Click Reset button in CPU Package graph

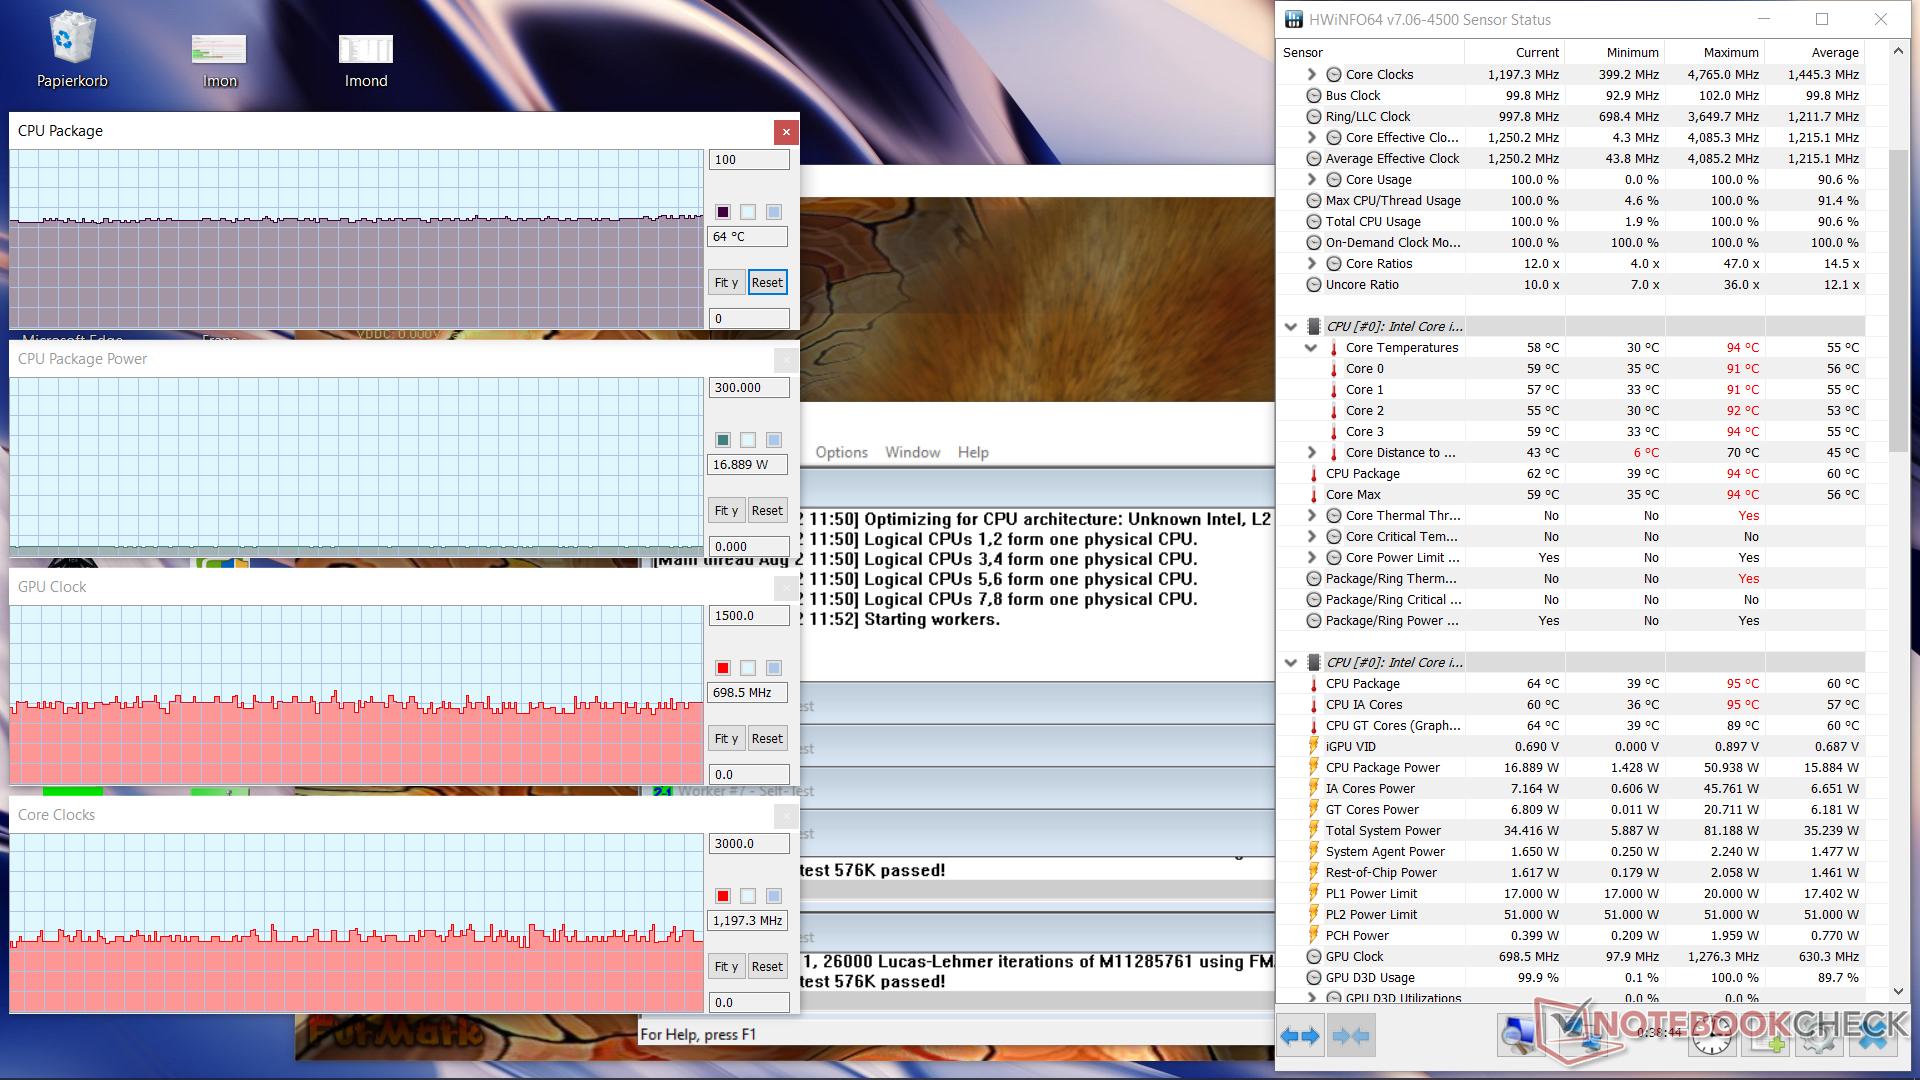tap(767, 283)
